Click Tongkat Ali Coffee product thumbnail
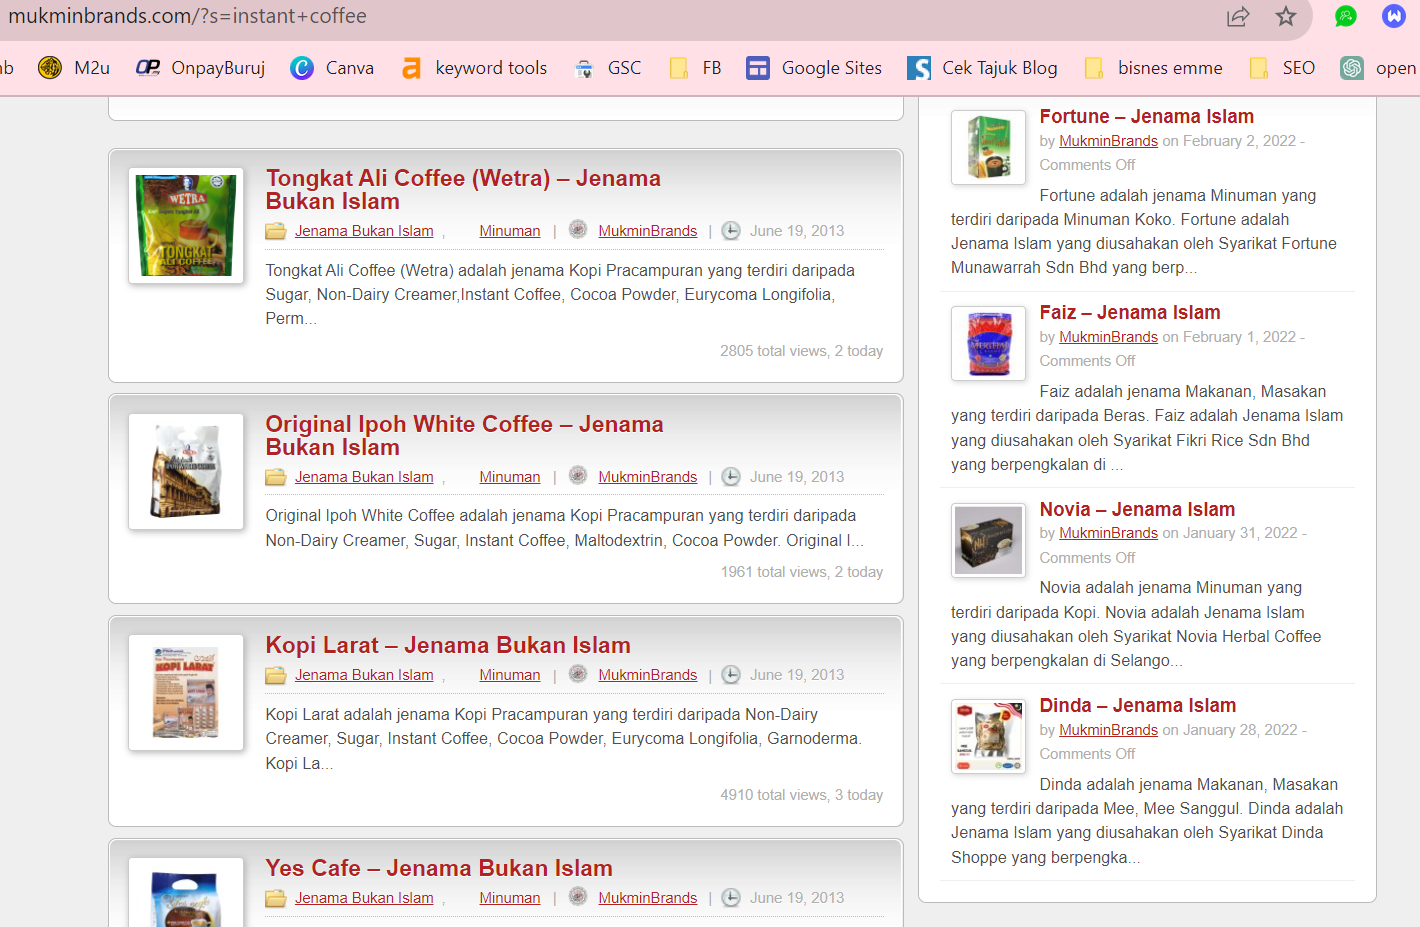 tap(186, 225)
